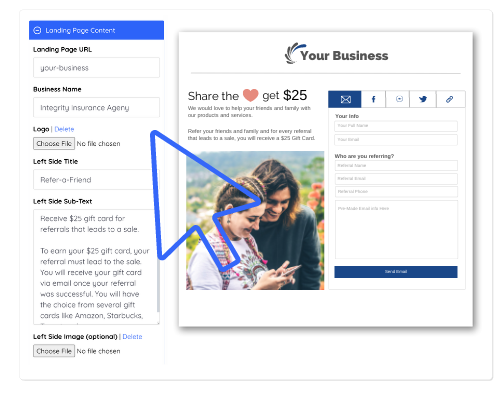This screenshot has height=400, width=500.
Task: Click the Your Business logo in preview
Action: click(336, 54)
